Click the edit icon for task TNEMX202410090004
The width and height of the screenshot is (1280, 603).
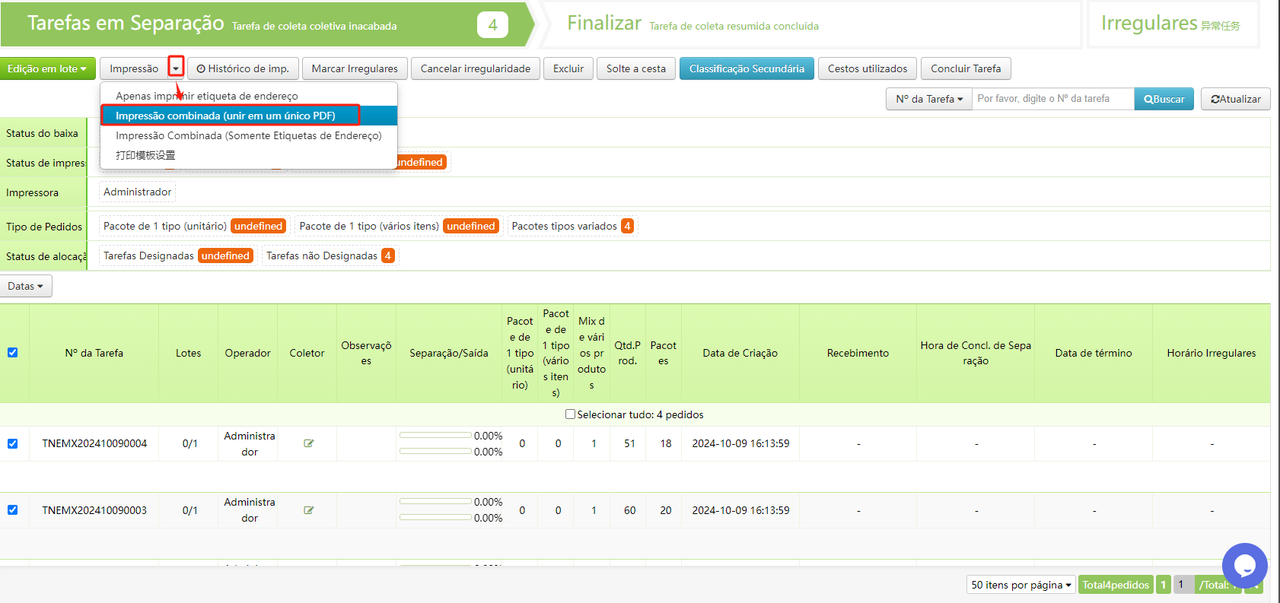(x=308, y=444)
